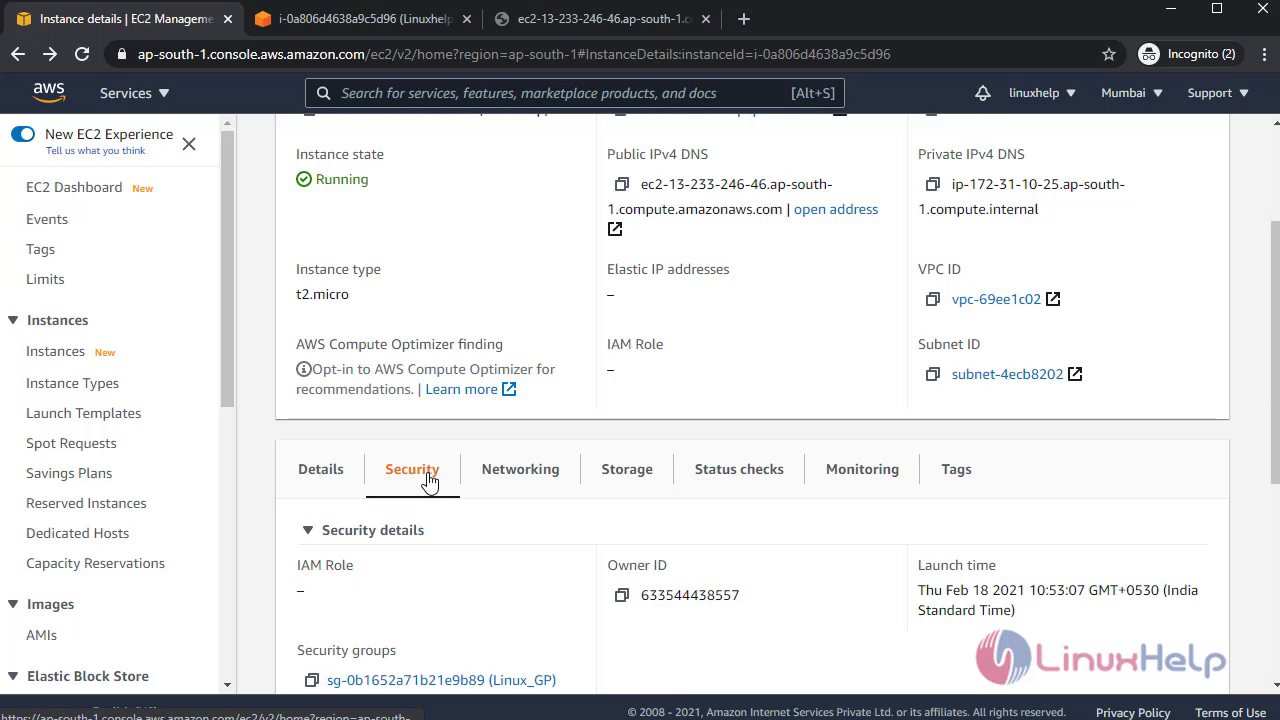
Task: Go forward in browser history
Action: pyautogui.click(x=50, y=54)
